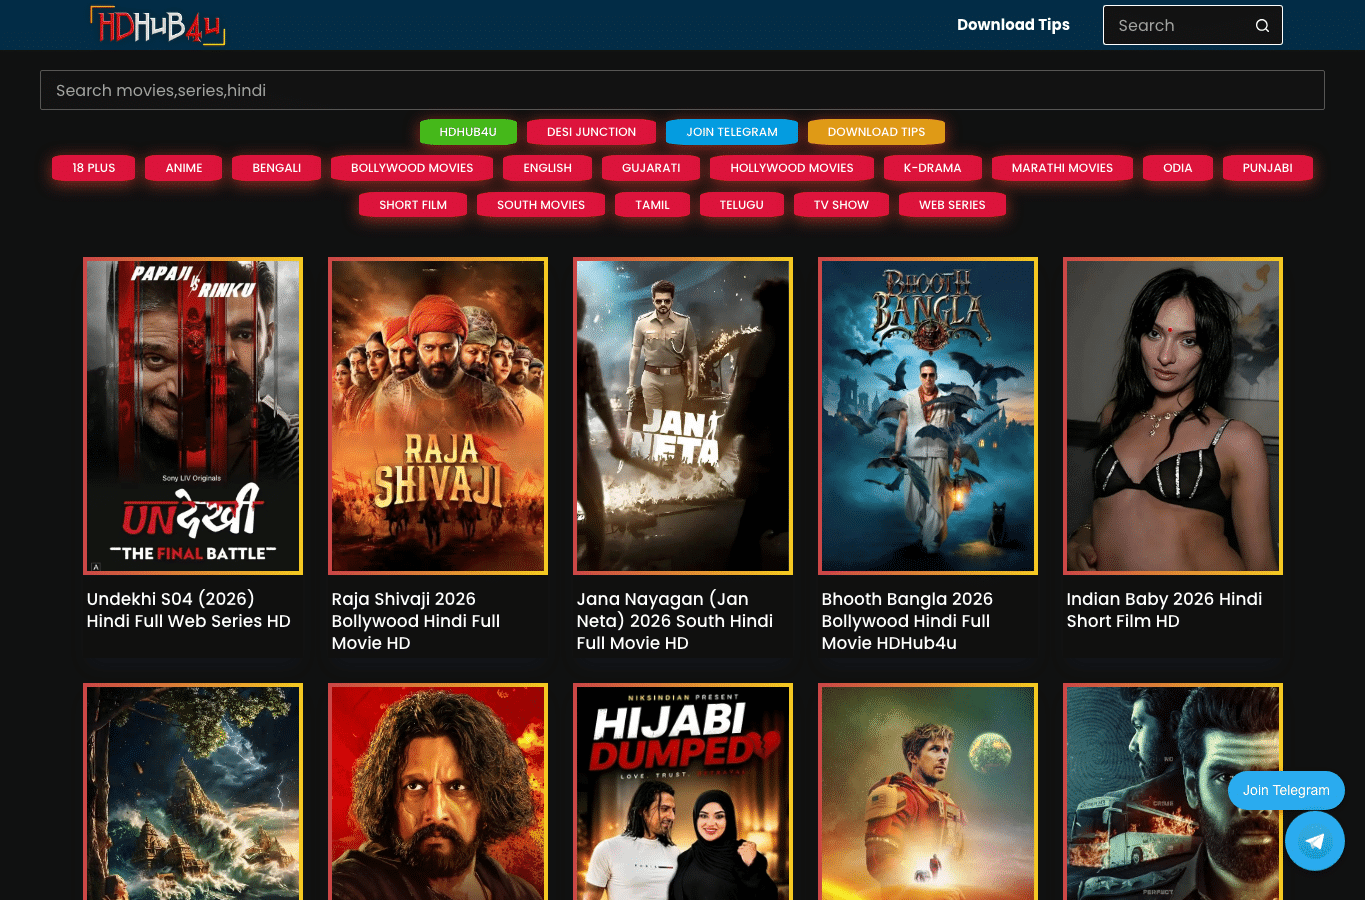Browse the HOLLYWOOD MOVIES category
The height and width of the screenshot is (900, 1365).
pyautogui.click(x=792, y=168)
